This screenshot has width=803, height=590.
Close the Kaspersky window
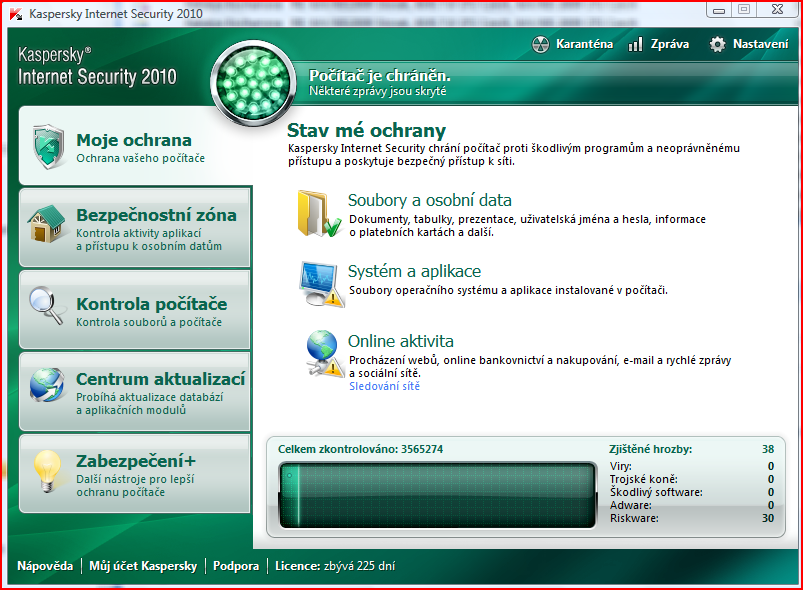[x=777, y=10]
